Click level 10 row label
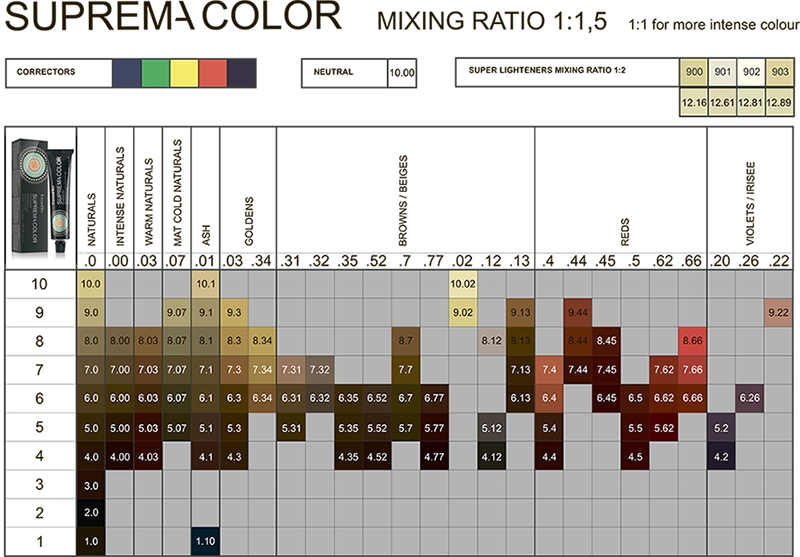The height and width of the screenshot is (557, 800). (39, 284)
